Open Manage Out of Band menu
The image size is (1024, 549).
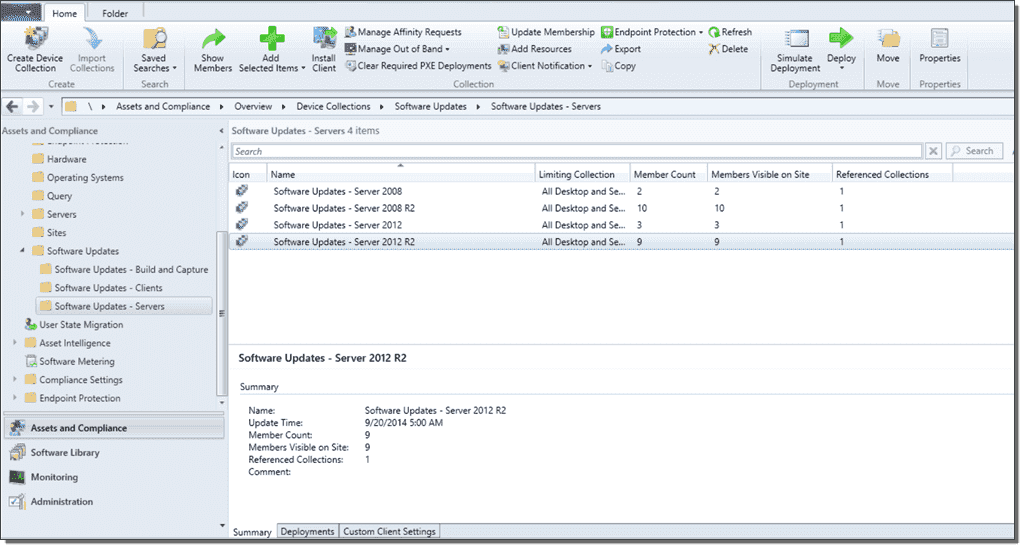tap(397, 49)
